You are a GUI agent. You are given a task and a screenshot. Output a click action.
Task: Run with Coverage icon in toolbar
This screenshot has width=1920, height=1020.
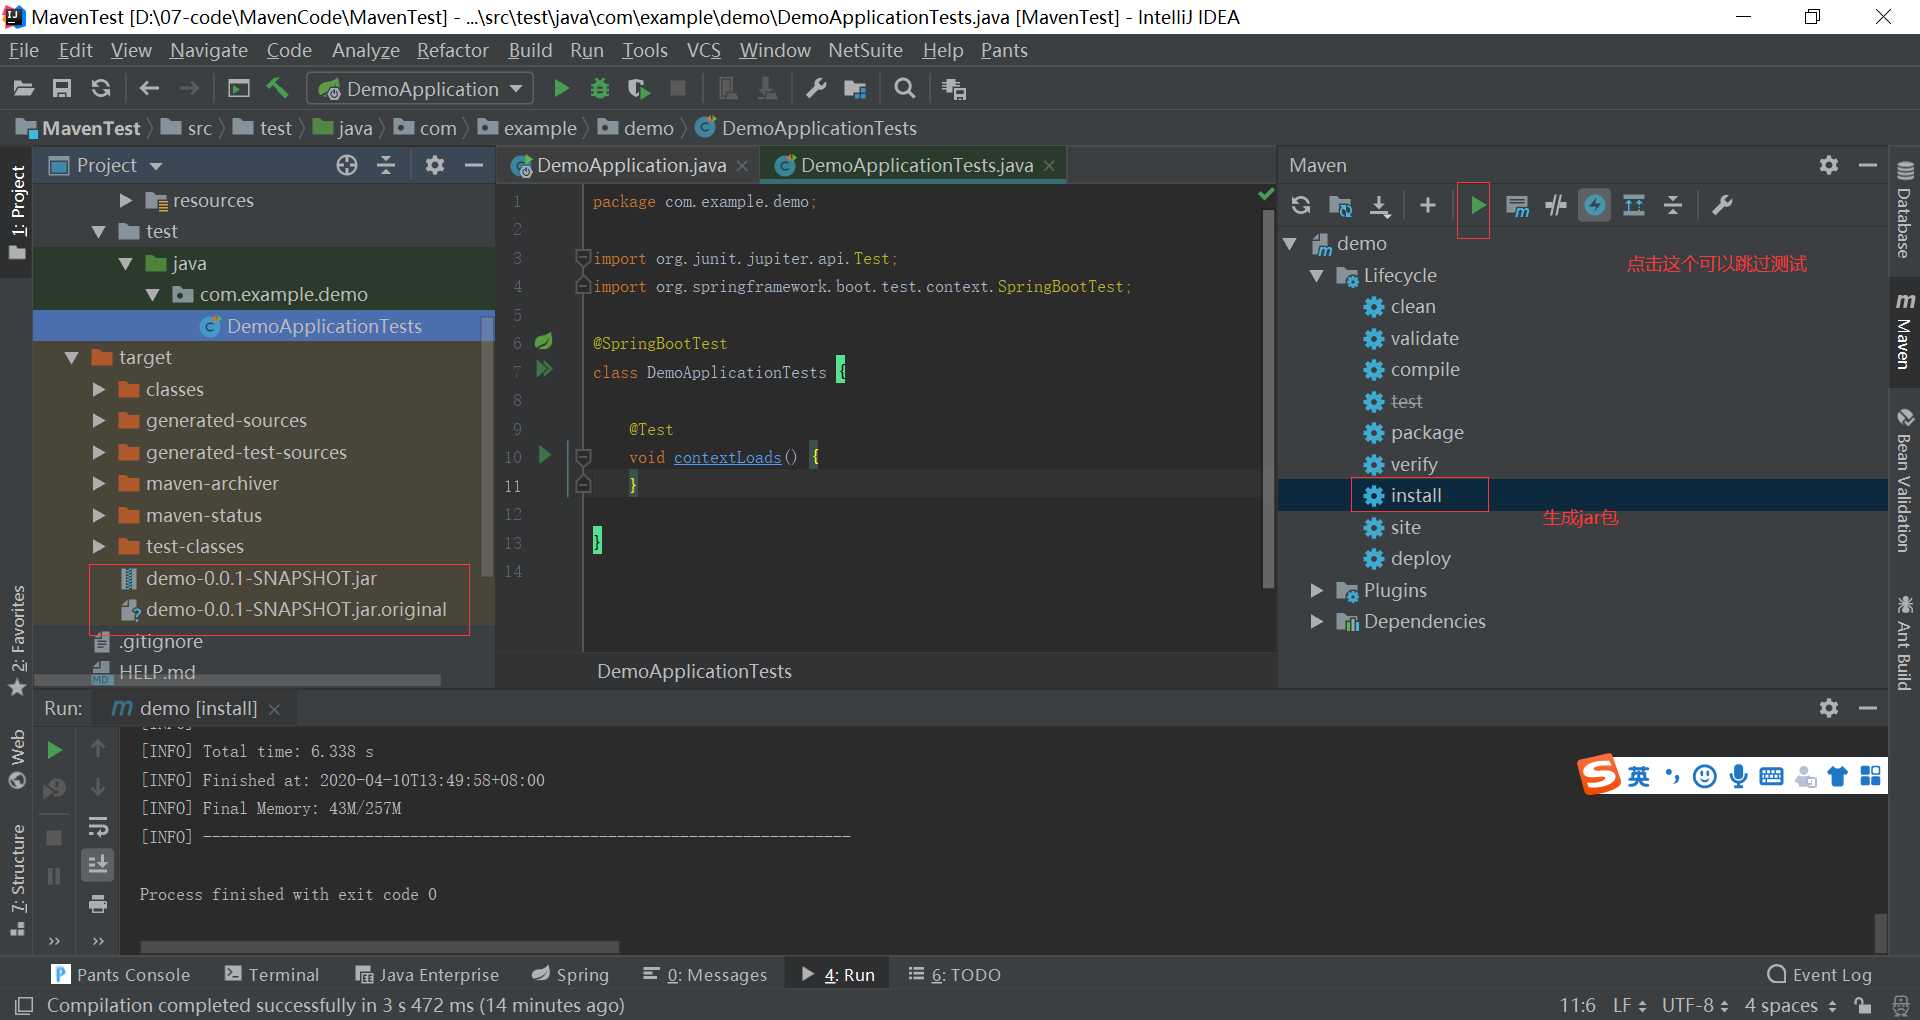pos(638,89)
